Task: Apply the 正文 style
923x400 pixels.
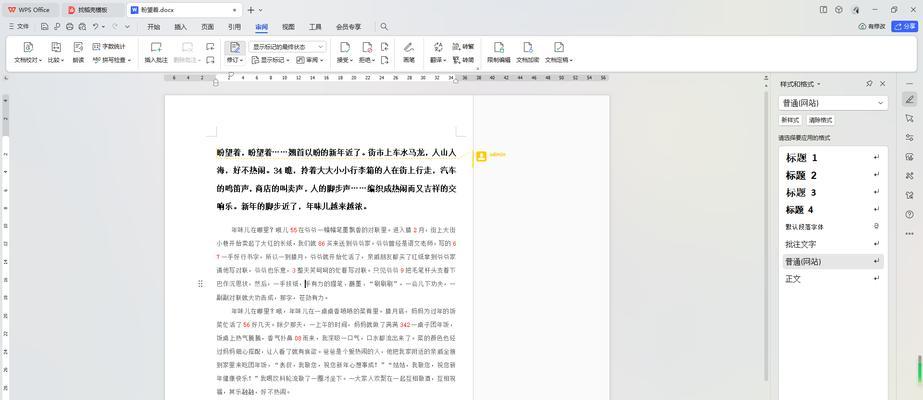Action: (x=832, y=279)
